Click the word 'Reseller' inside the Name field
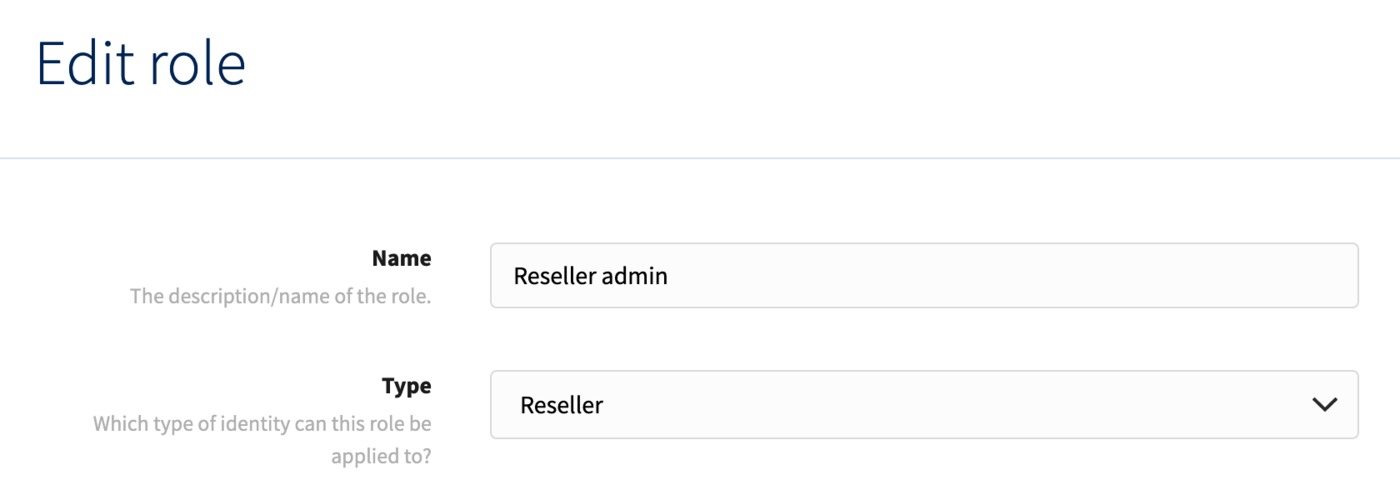1400x495 pixels. coord(554,276)
